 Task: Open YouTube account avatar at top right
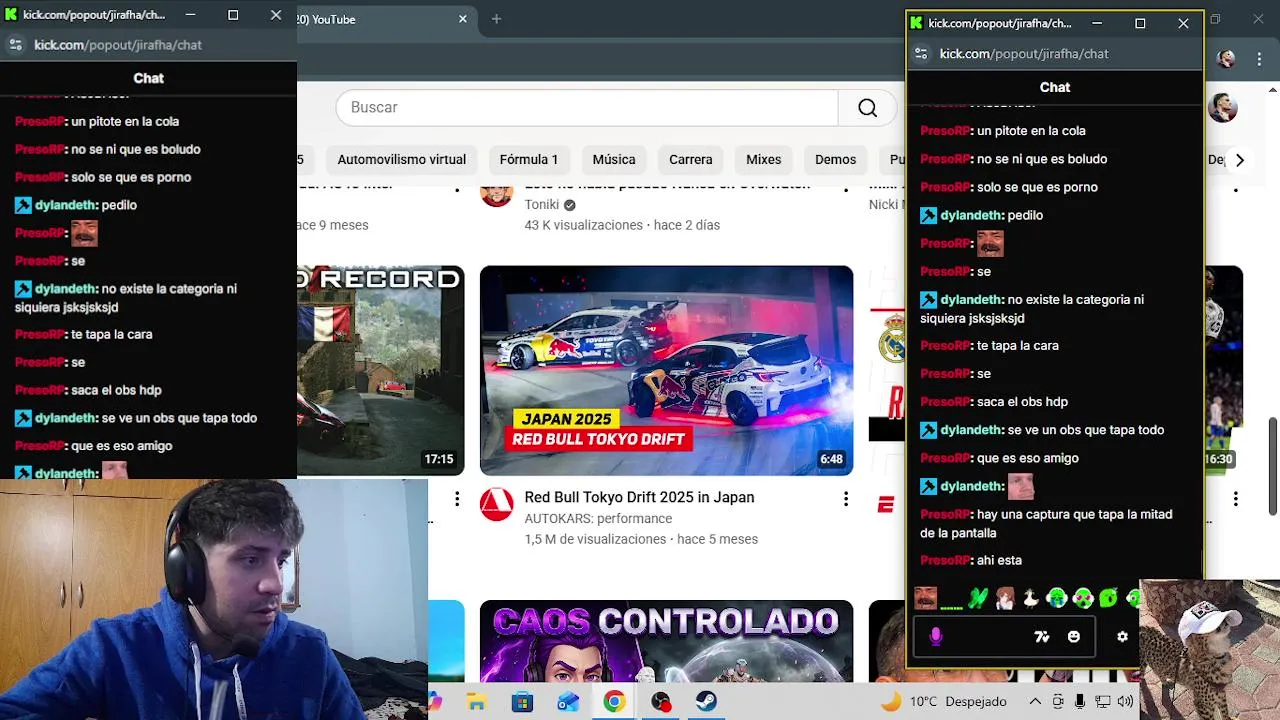tap(1223, 107)
